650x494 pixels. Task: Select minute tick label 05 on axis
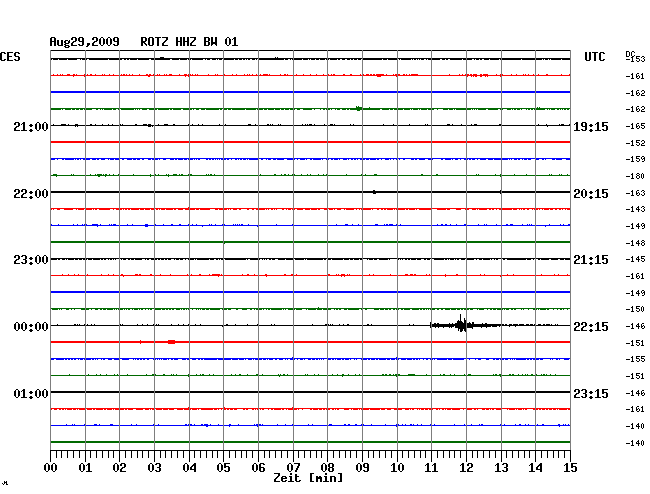[x=223, y=467]
